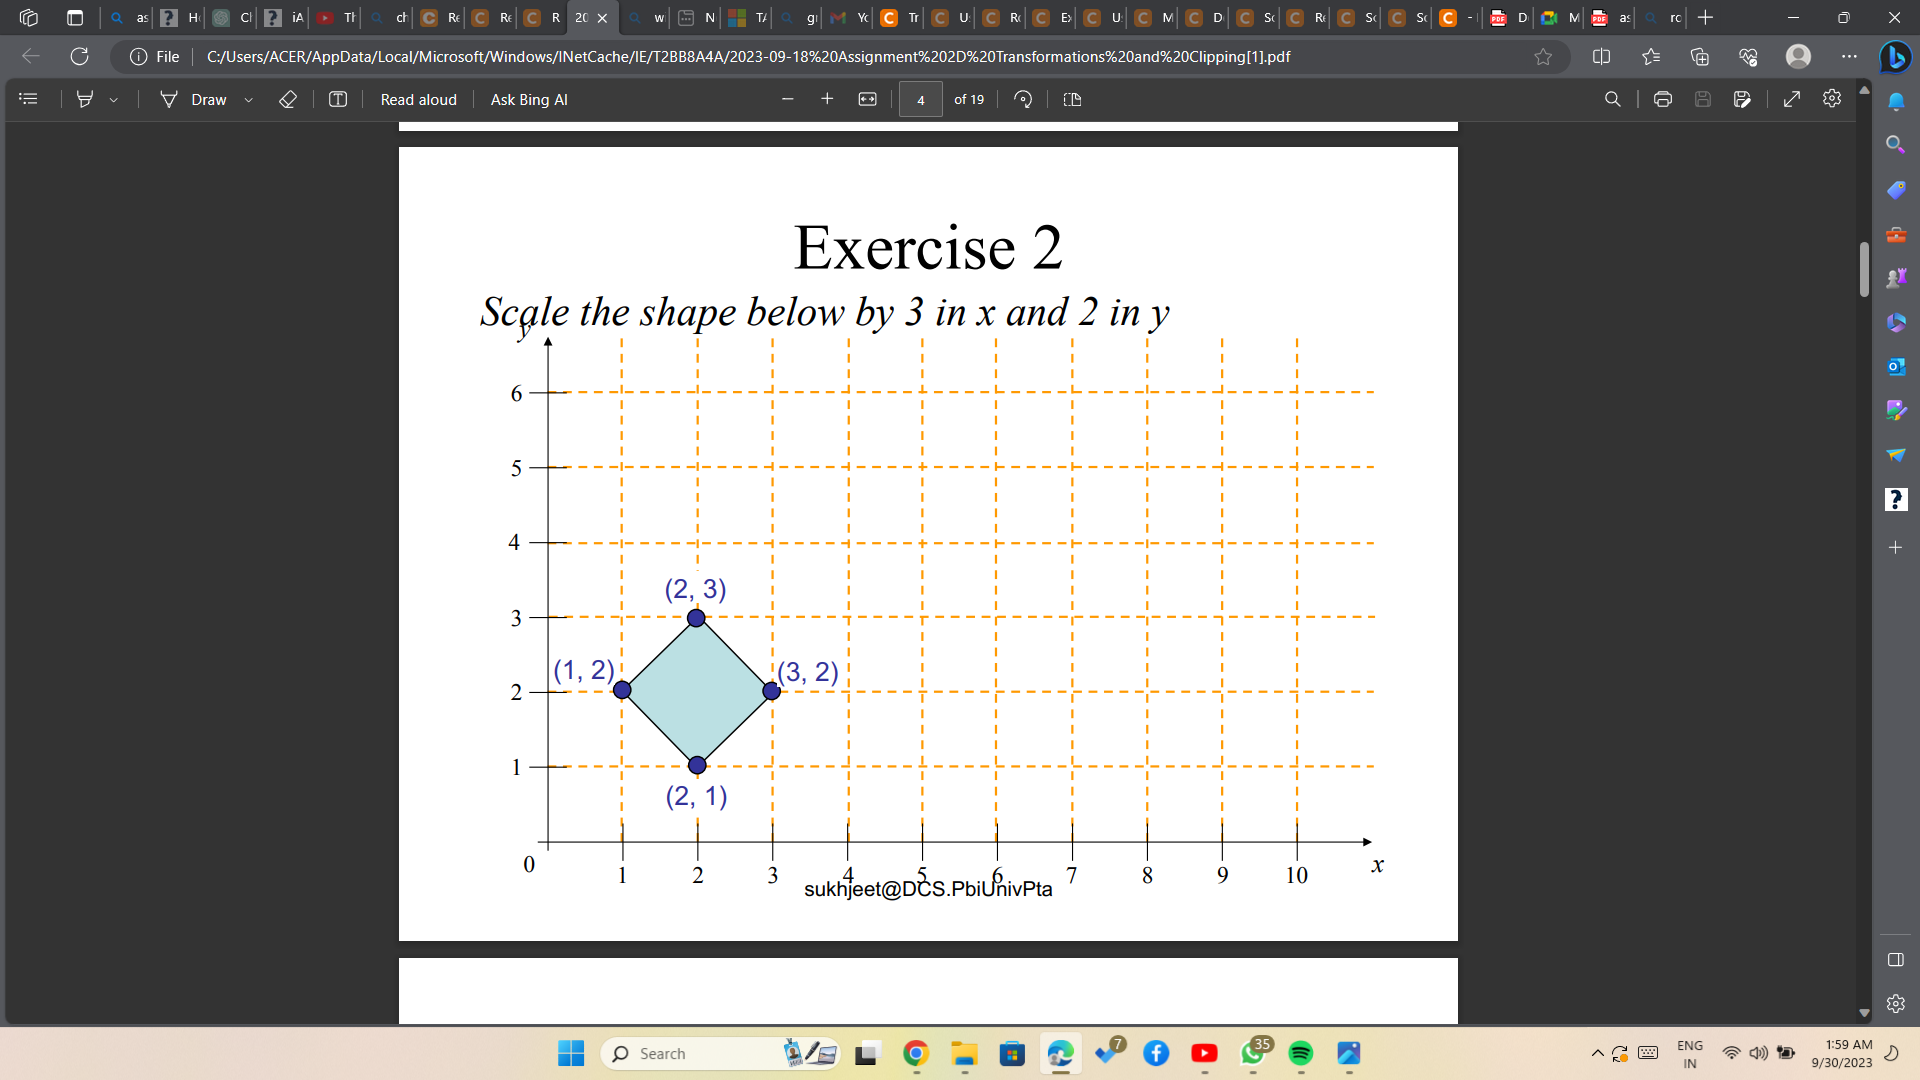Open the Draw pen options dropdown
1920x1080 pixels.
pos(248,99)
